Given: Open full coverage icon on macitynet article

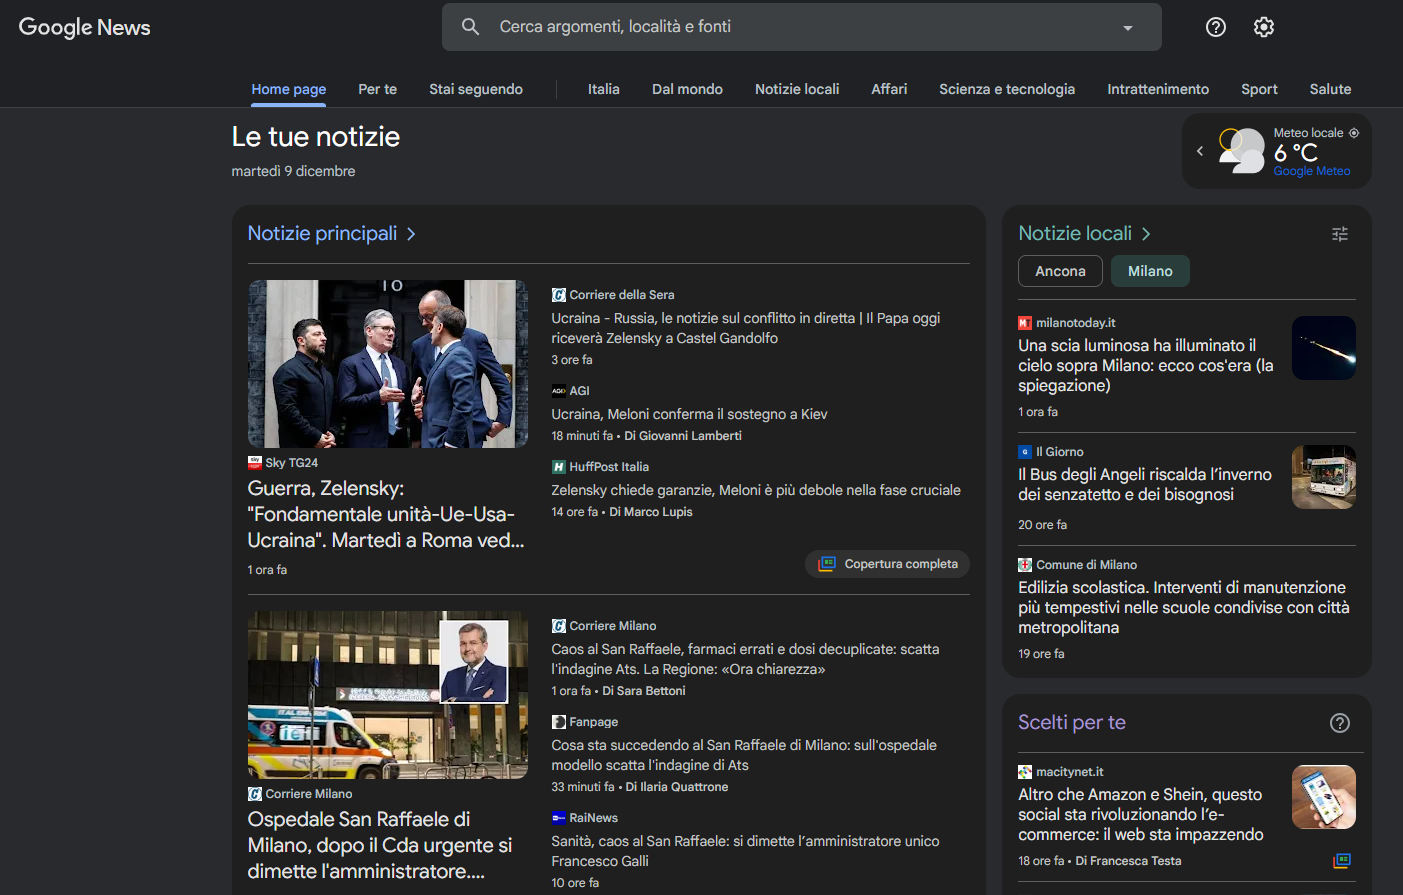Looking at the screenshot, I should (1341, 861).
